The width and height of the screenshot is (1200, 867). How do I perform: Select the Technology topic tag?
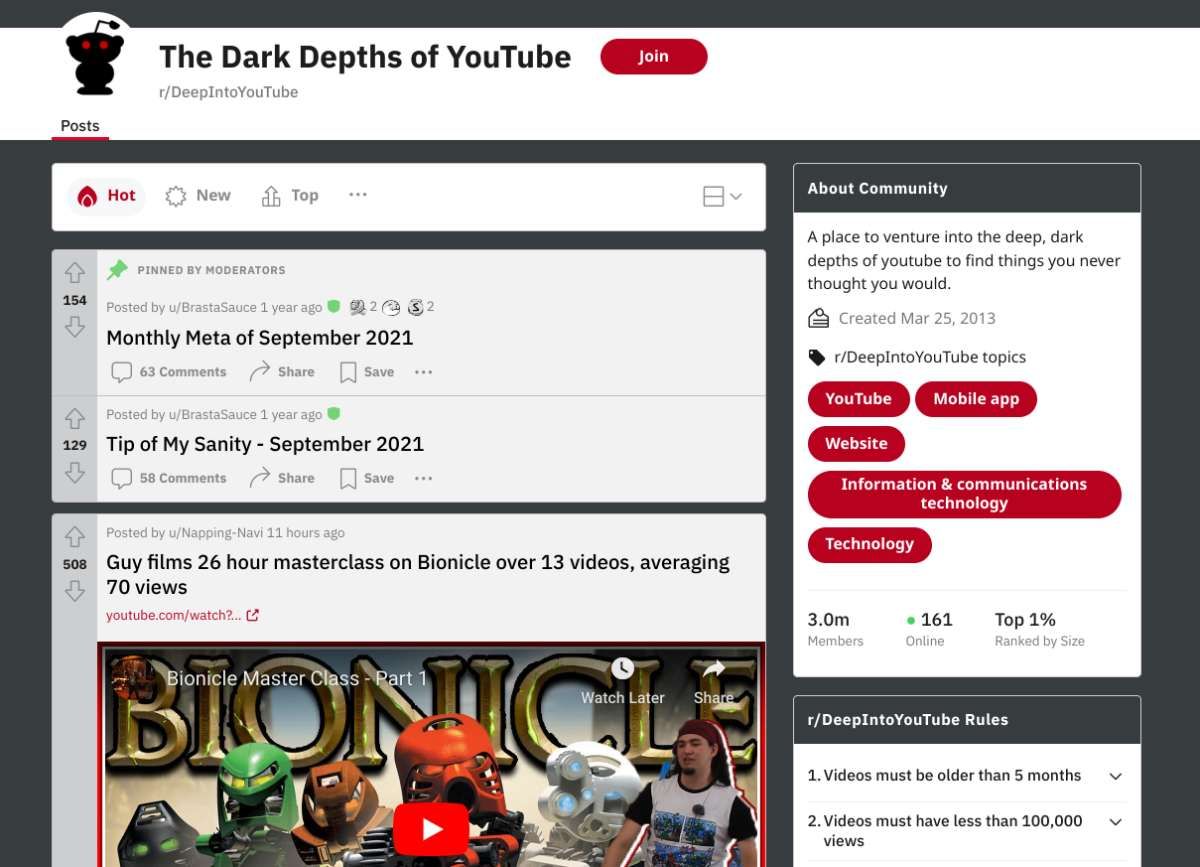pos(869,544)
